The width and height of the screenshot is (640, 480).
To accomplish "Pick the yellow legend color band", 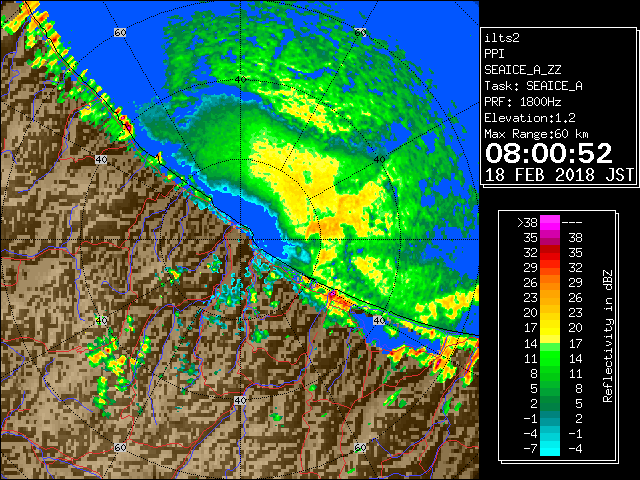I will click(550, 329).
